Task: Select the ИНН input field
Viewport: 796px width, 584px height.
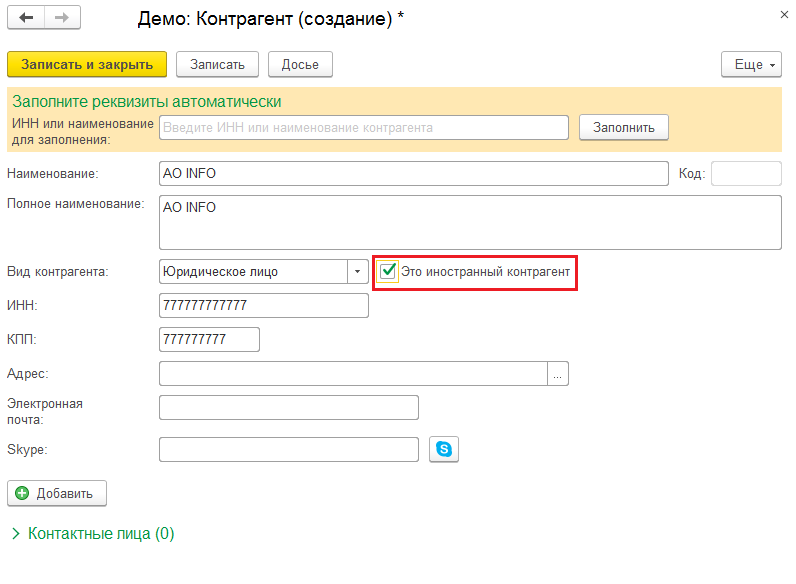Action: point(263,306)
